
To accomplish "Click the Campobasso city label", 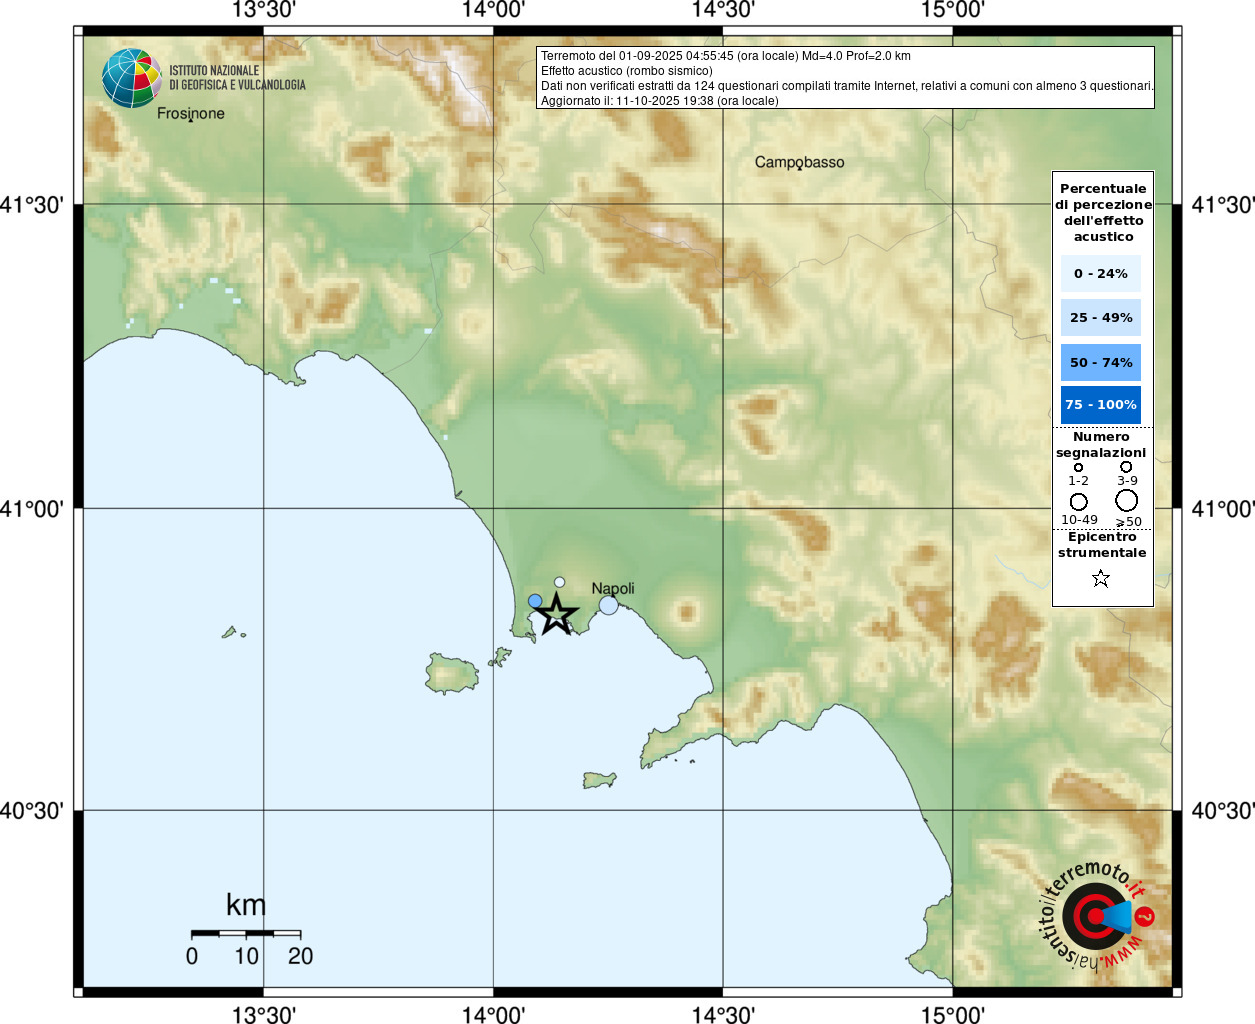I will 799,162.
